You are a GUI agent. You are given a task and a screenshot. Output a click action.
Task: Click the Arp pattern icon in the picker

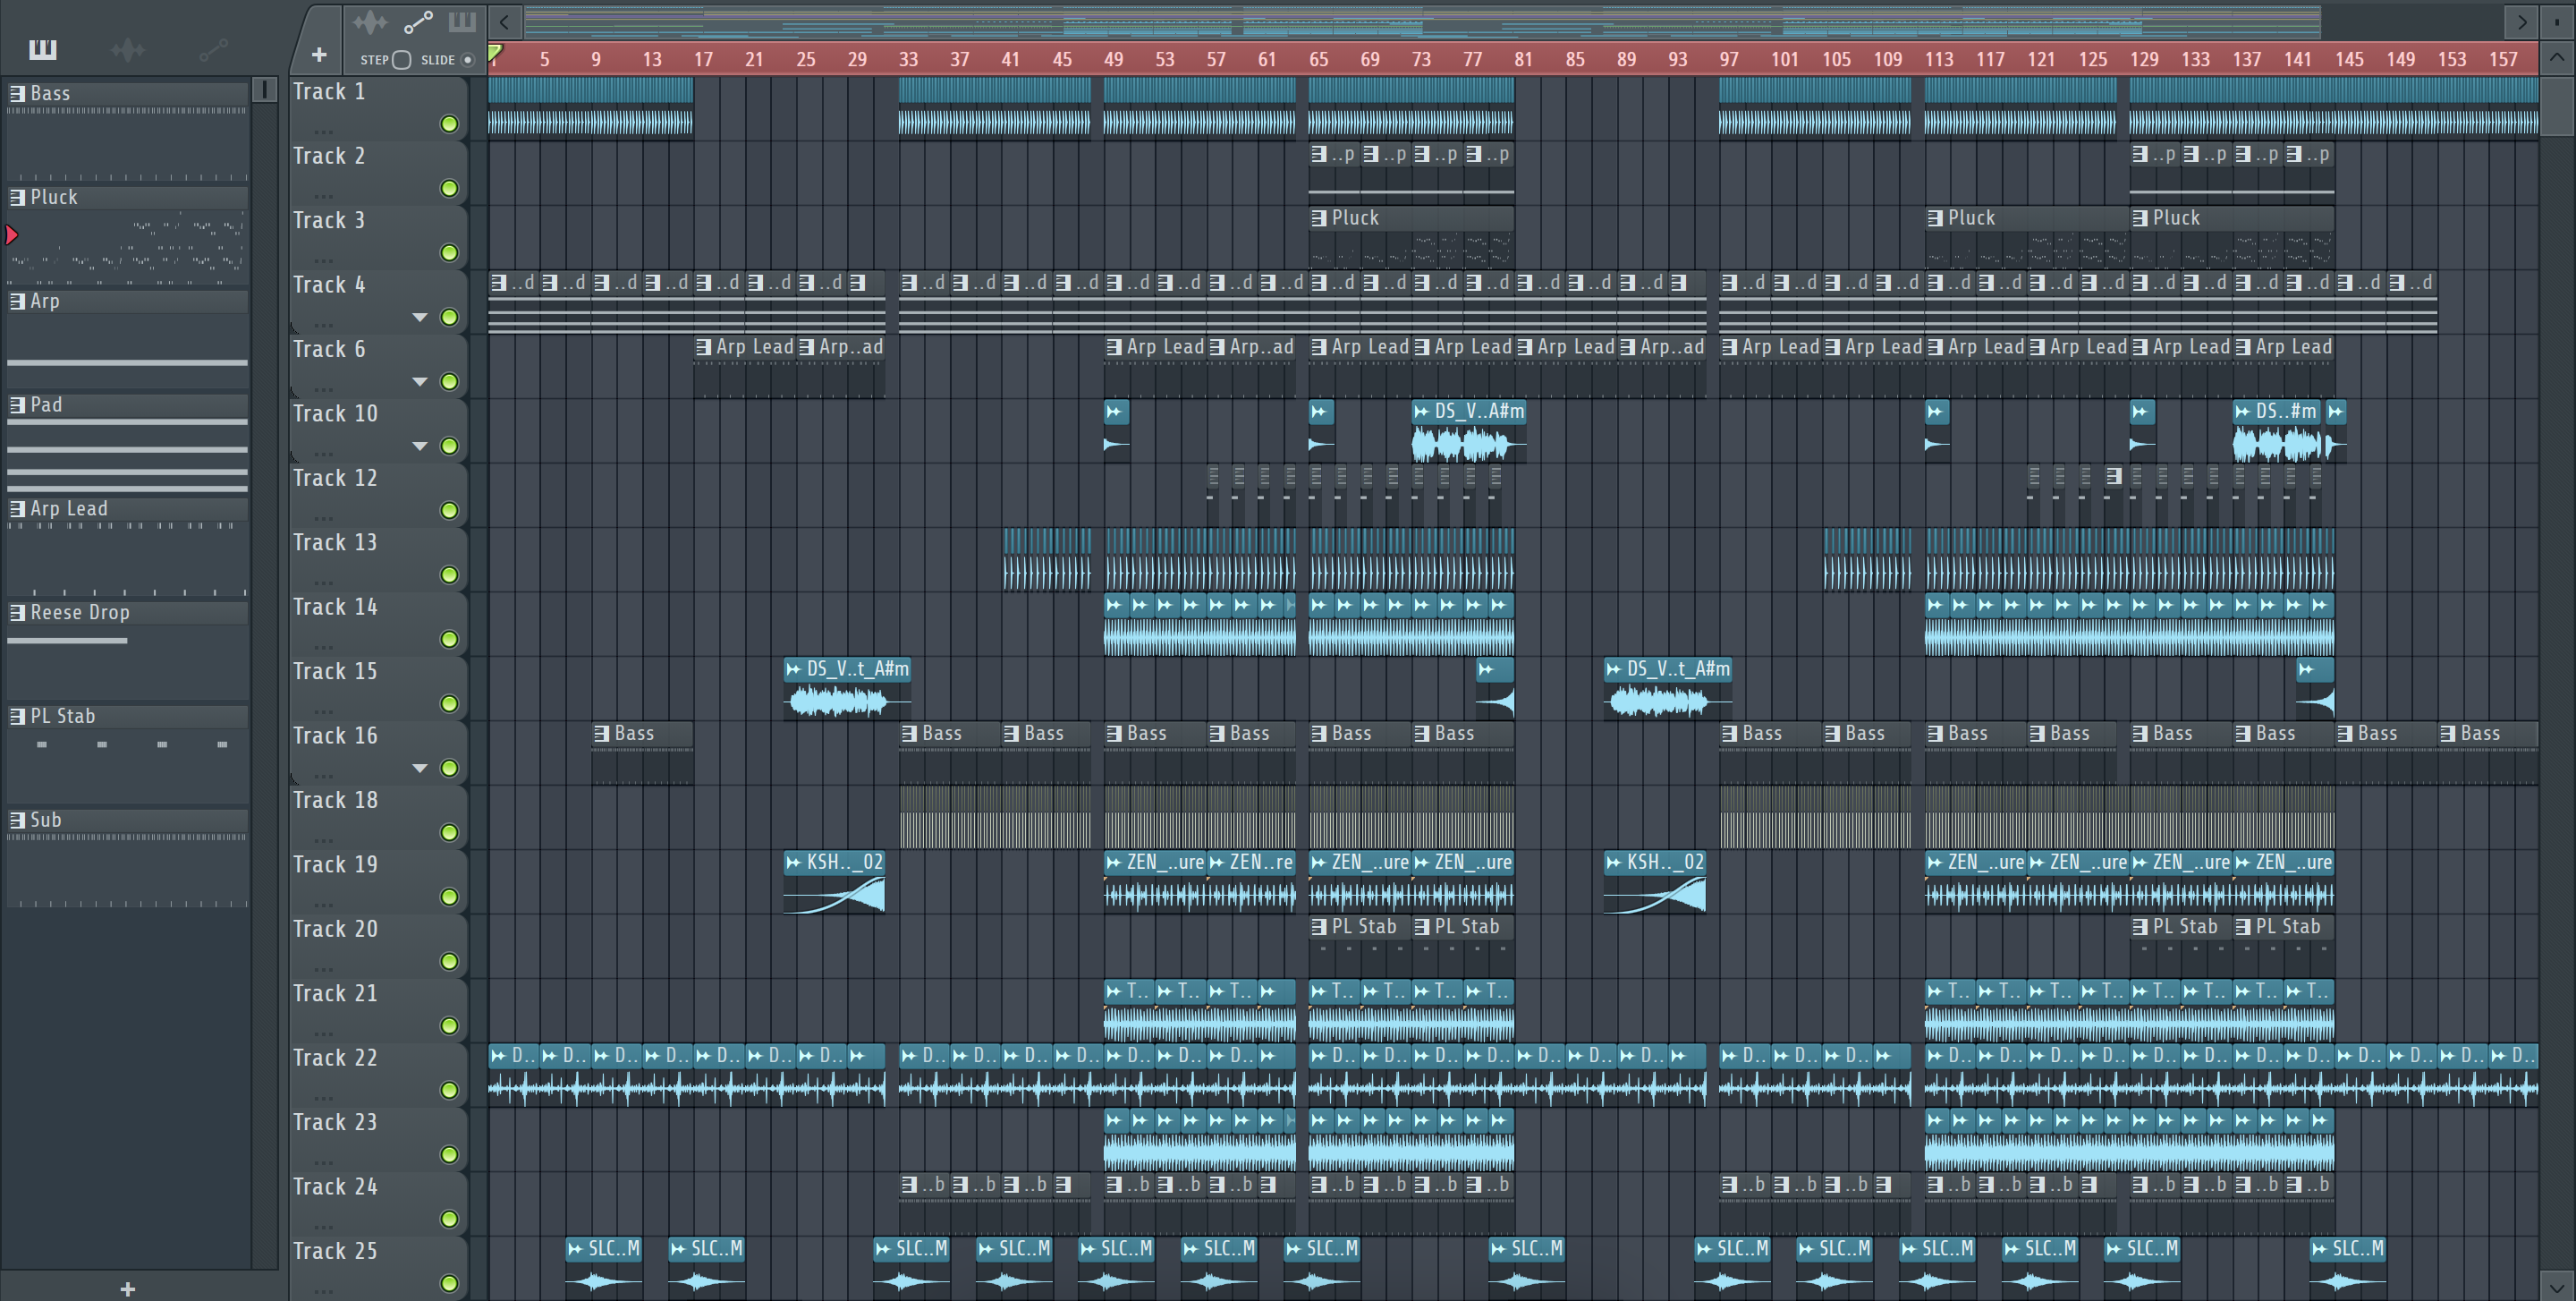[x=17, y=301]
